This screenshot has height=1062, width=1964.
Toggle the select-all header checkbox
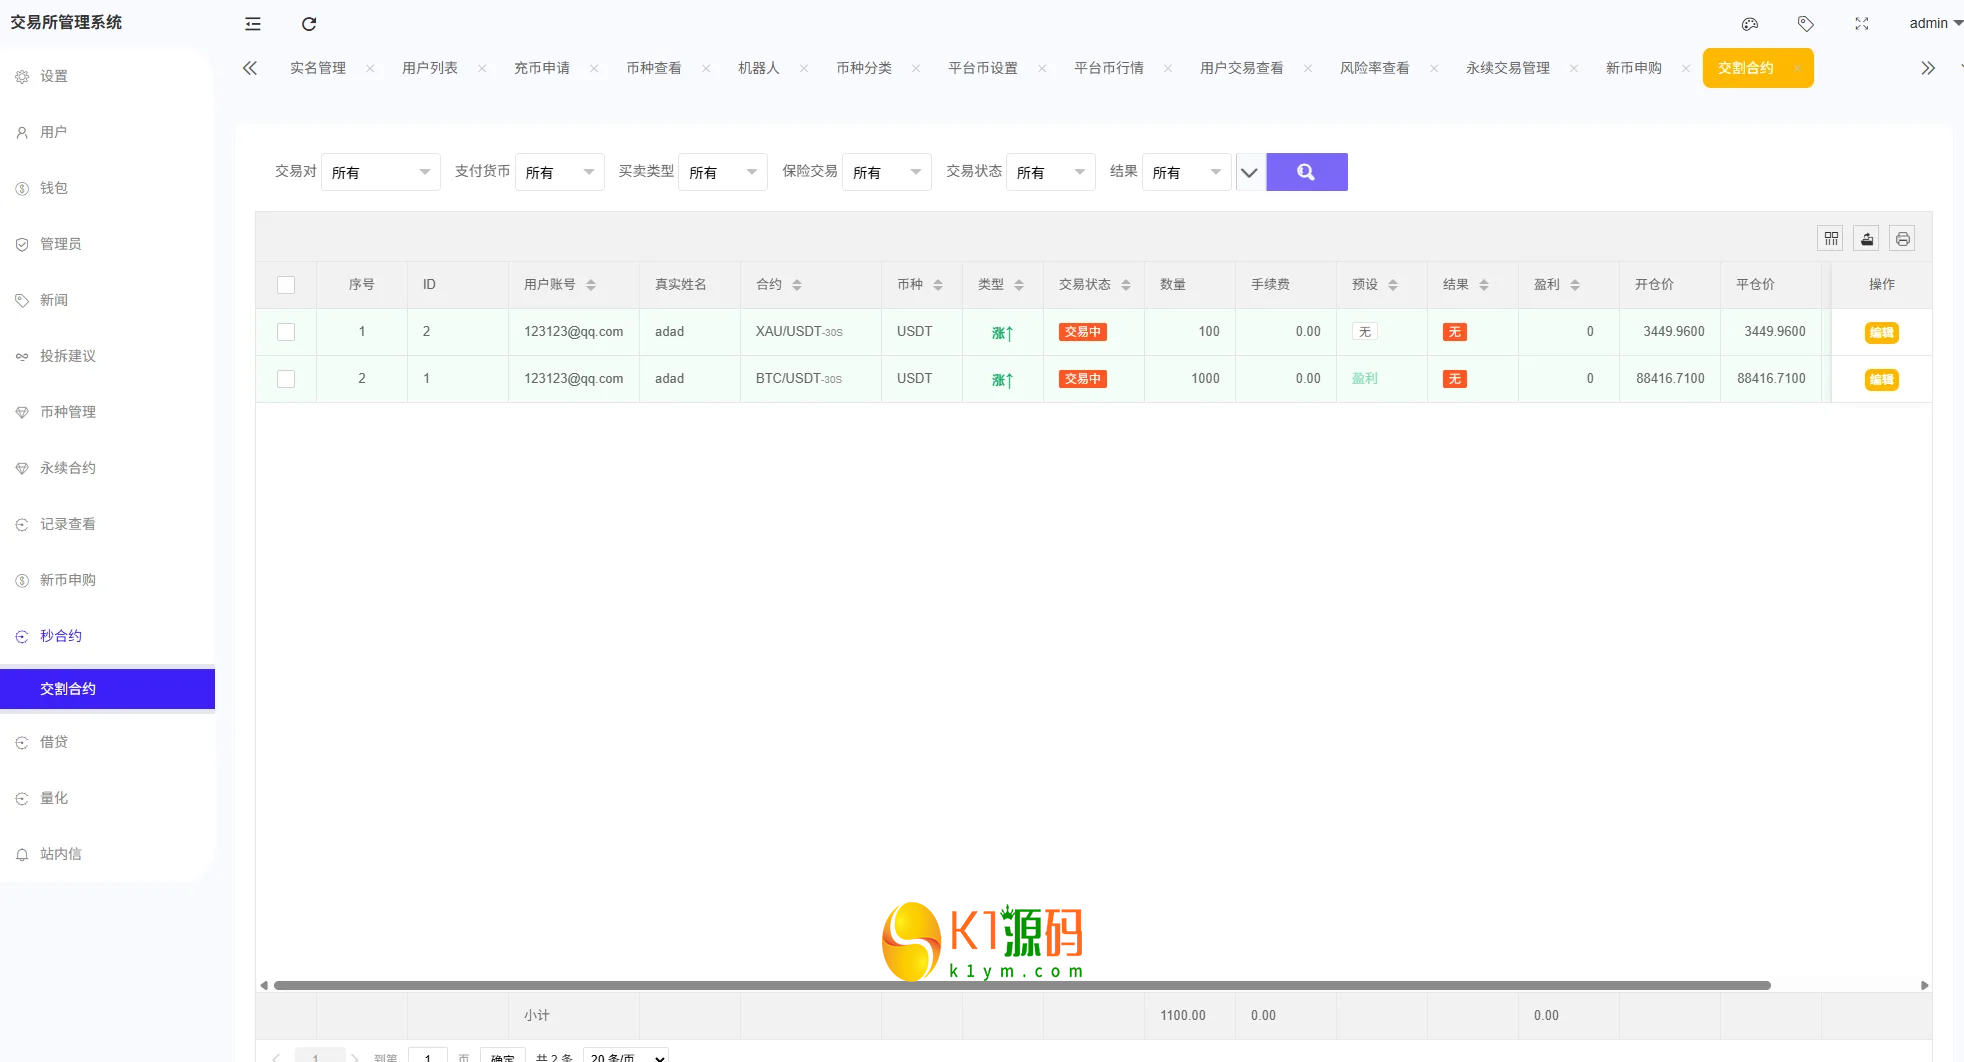coord(286,285)
